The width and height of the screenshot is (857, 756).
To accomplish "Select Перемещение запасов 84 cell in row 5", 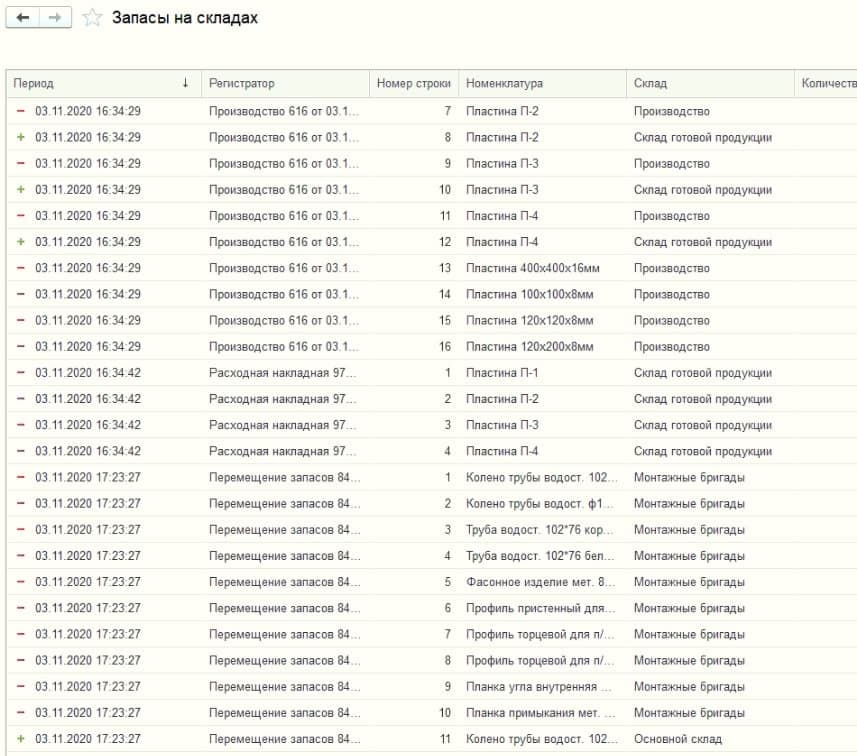I will [x=285, y=582].
